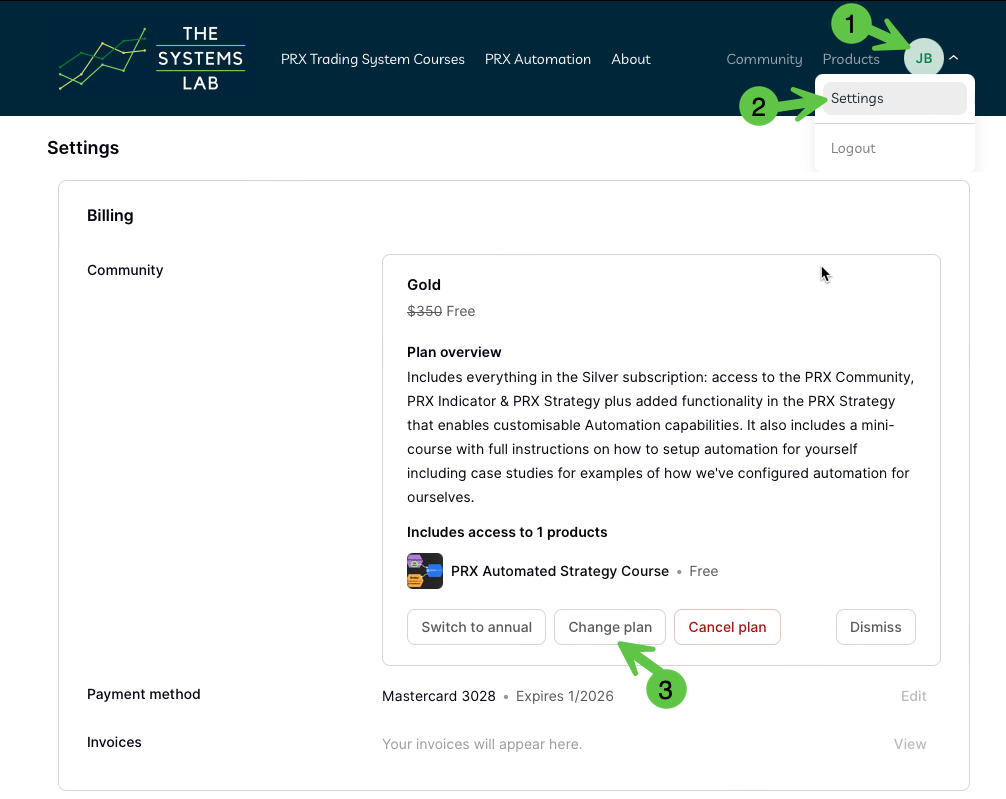Image resolution: width=1006 pixels, height=799 pixels.
Task: Click the green number 1 marker
Action: coord(850,24)
